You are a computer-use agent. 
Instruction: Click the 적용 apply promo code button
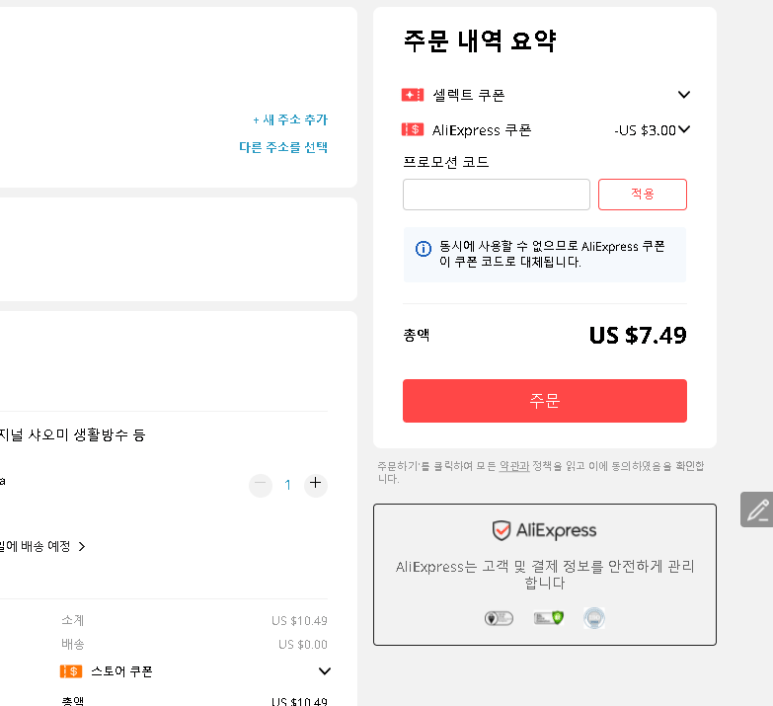[642, 194]
